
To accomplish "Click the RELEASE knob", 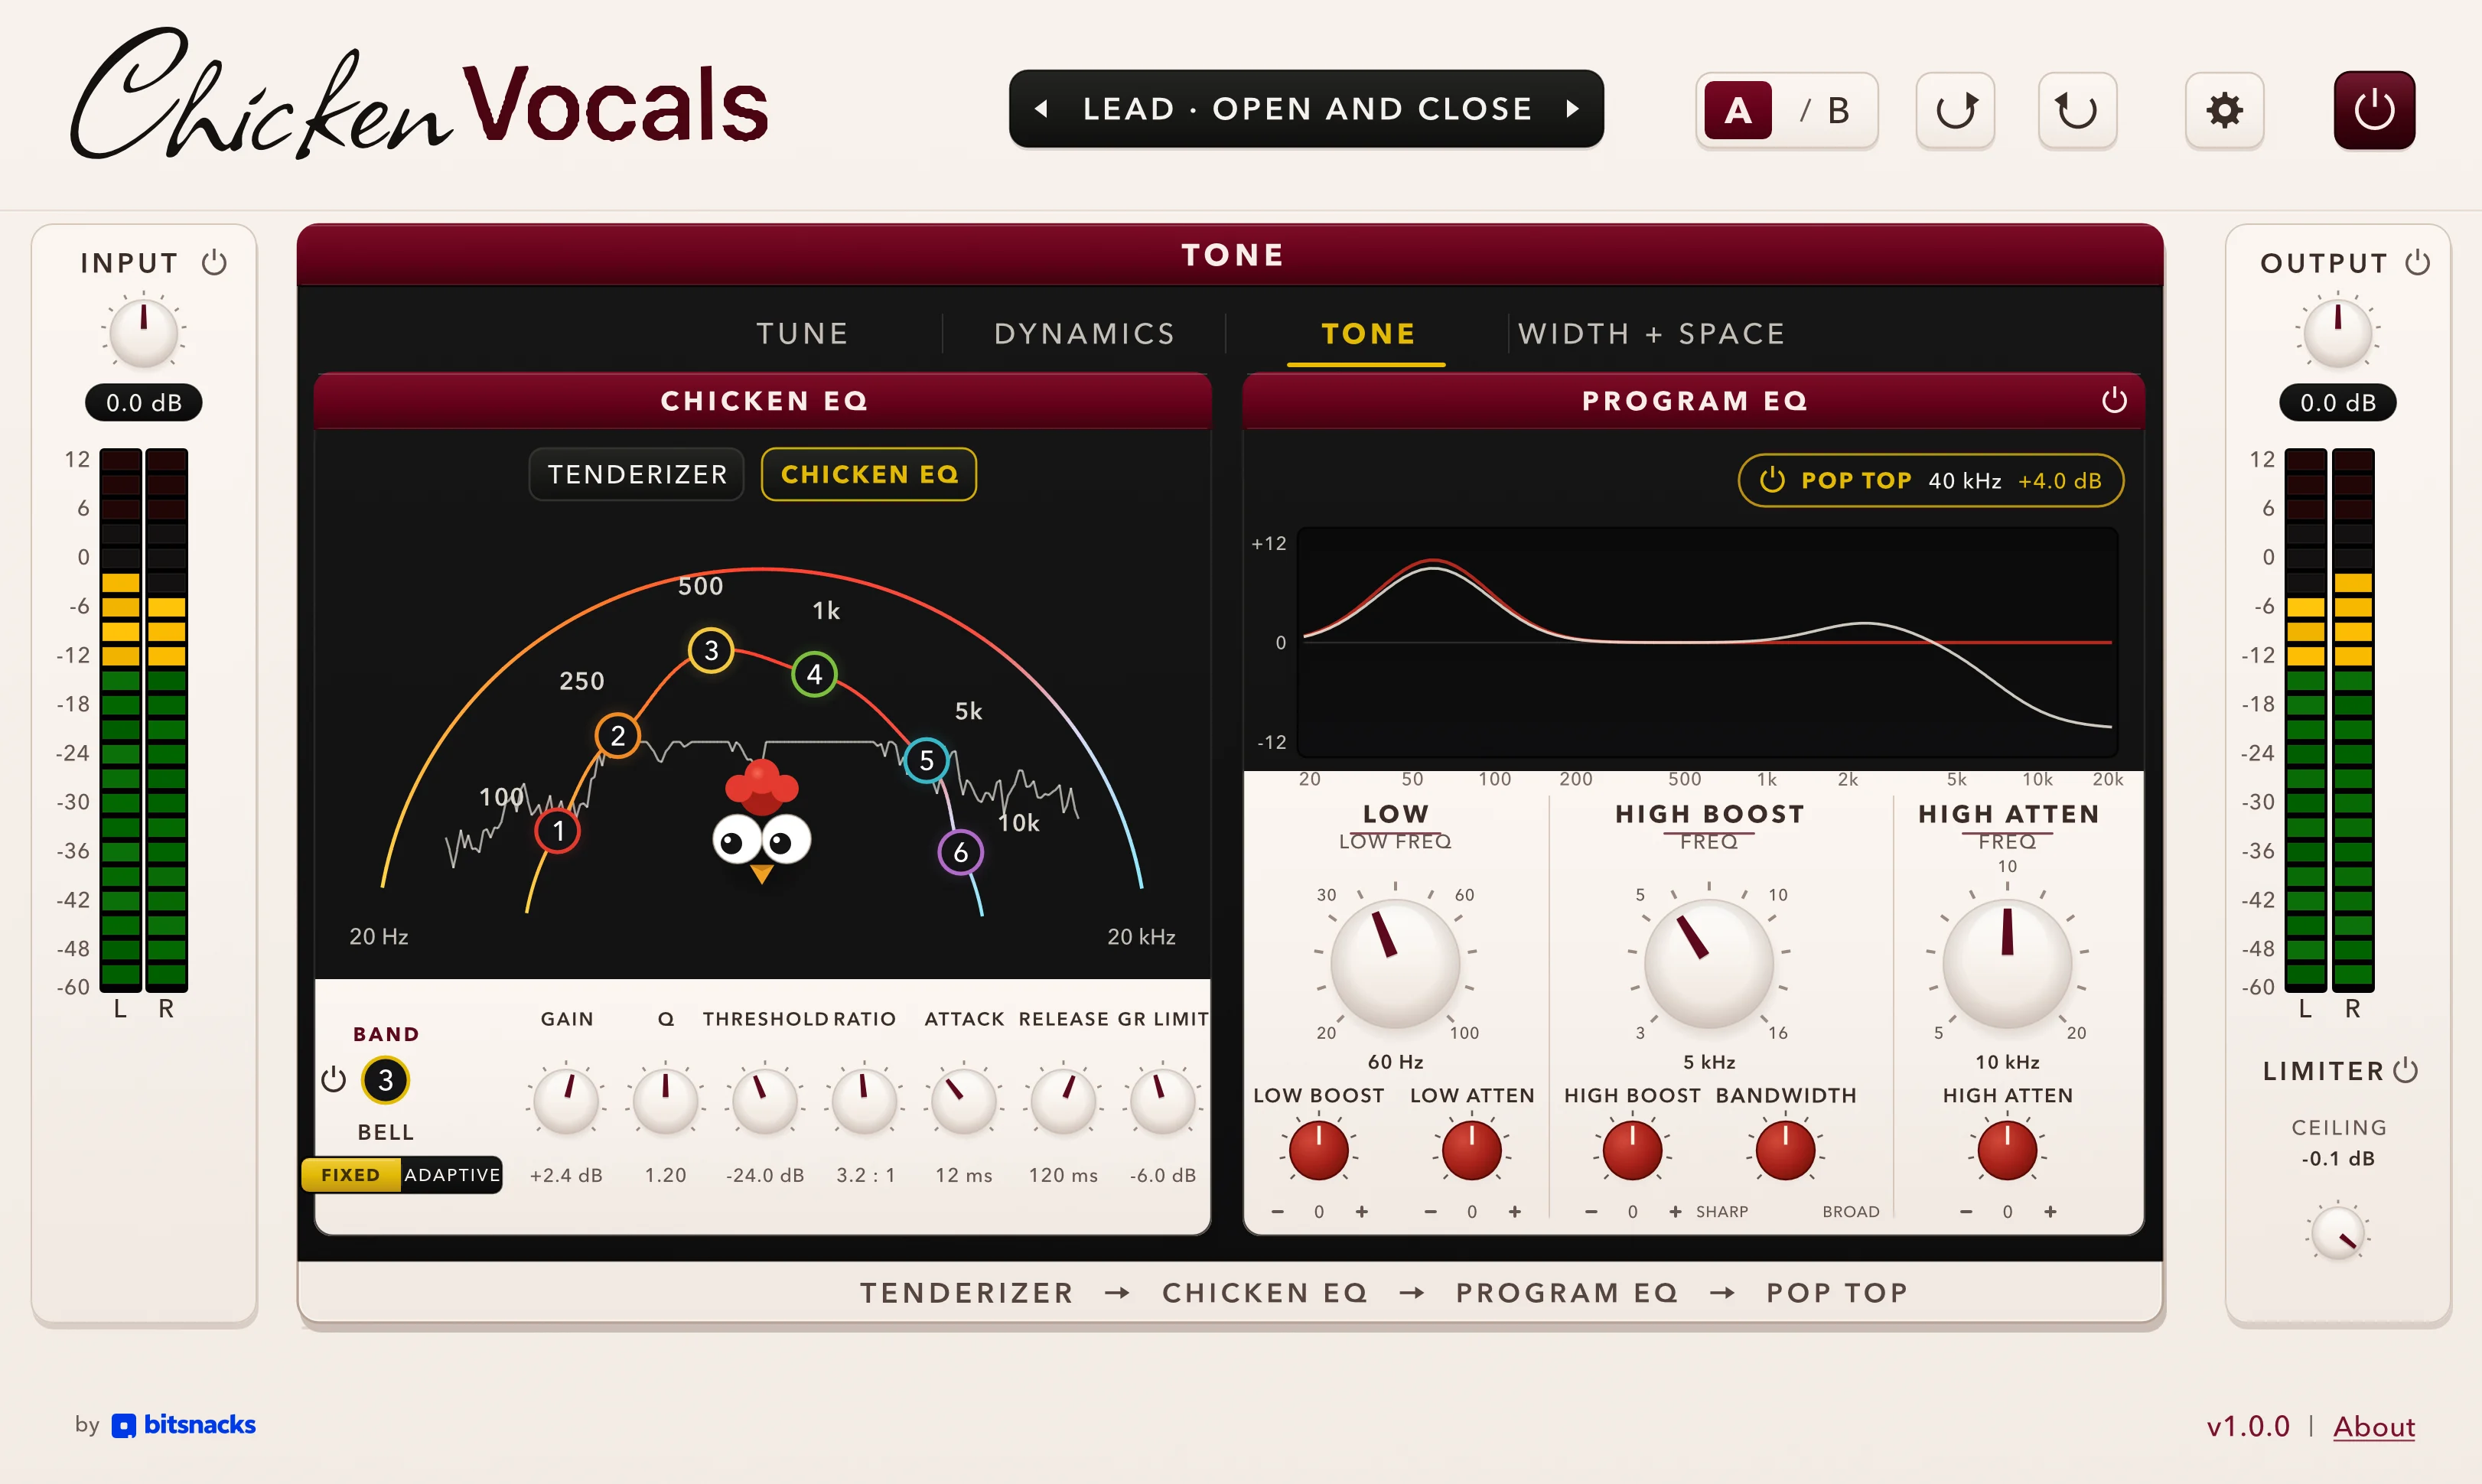I will point(1063,1100).
